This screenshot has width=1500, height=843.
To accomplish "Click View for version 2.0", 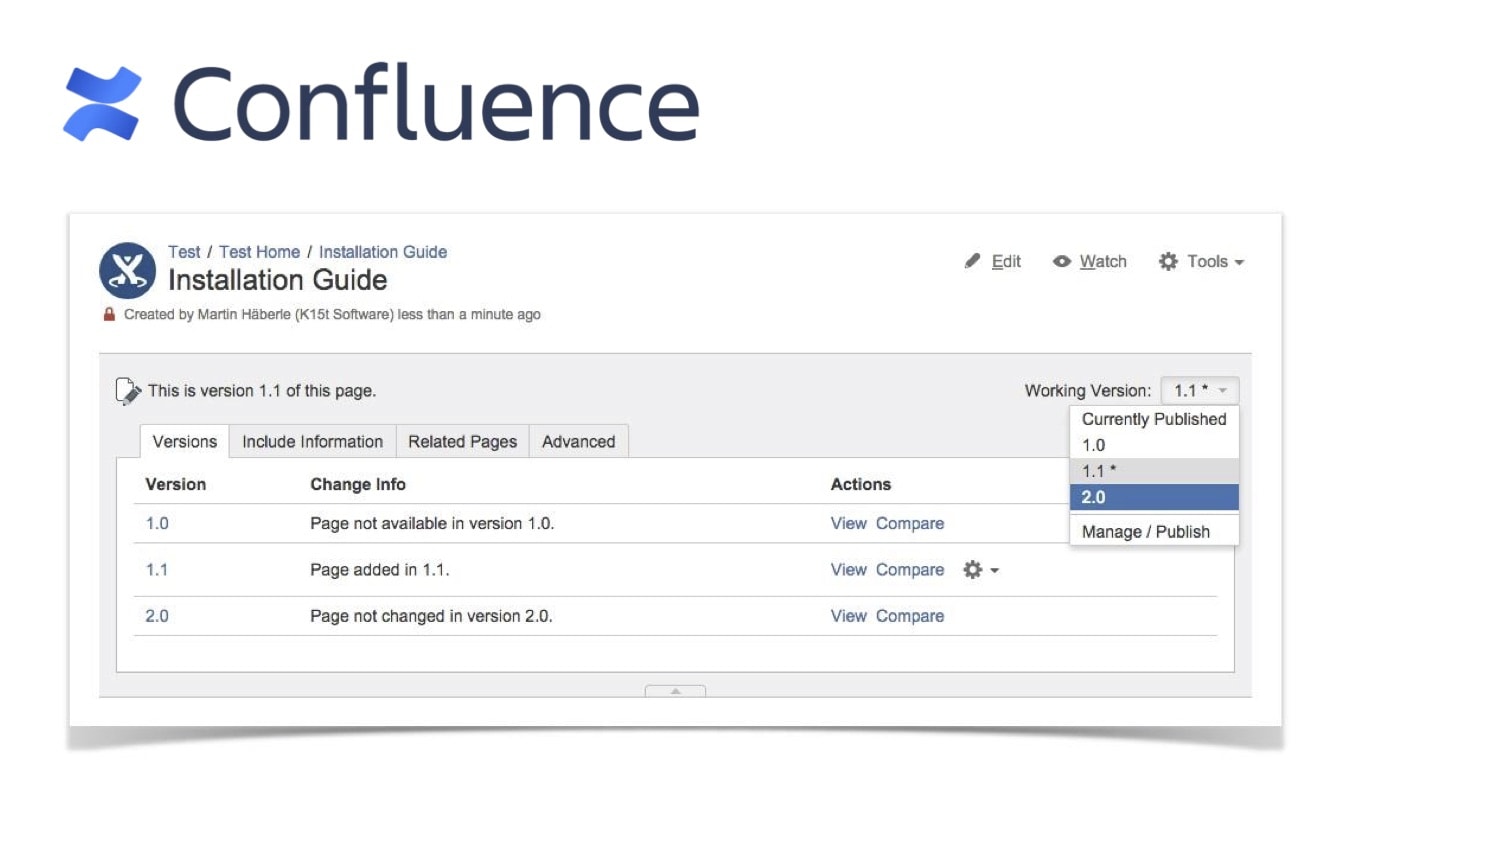I will (x=848, y=616).
